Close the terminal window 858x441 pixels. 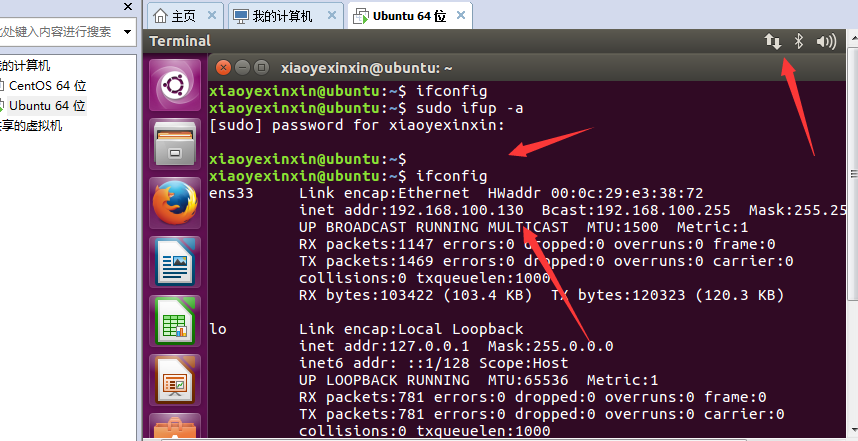click(223, 68)
